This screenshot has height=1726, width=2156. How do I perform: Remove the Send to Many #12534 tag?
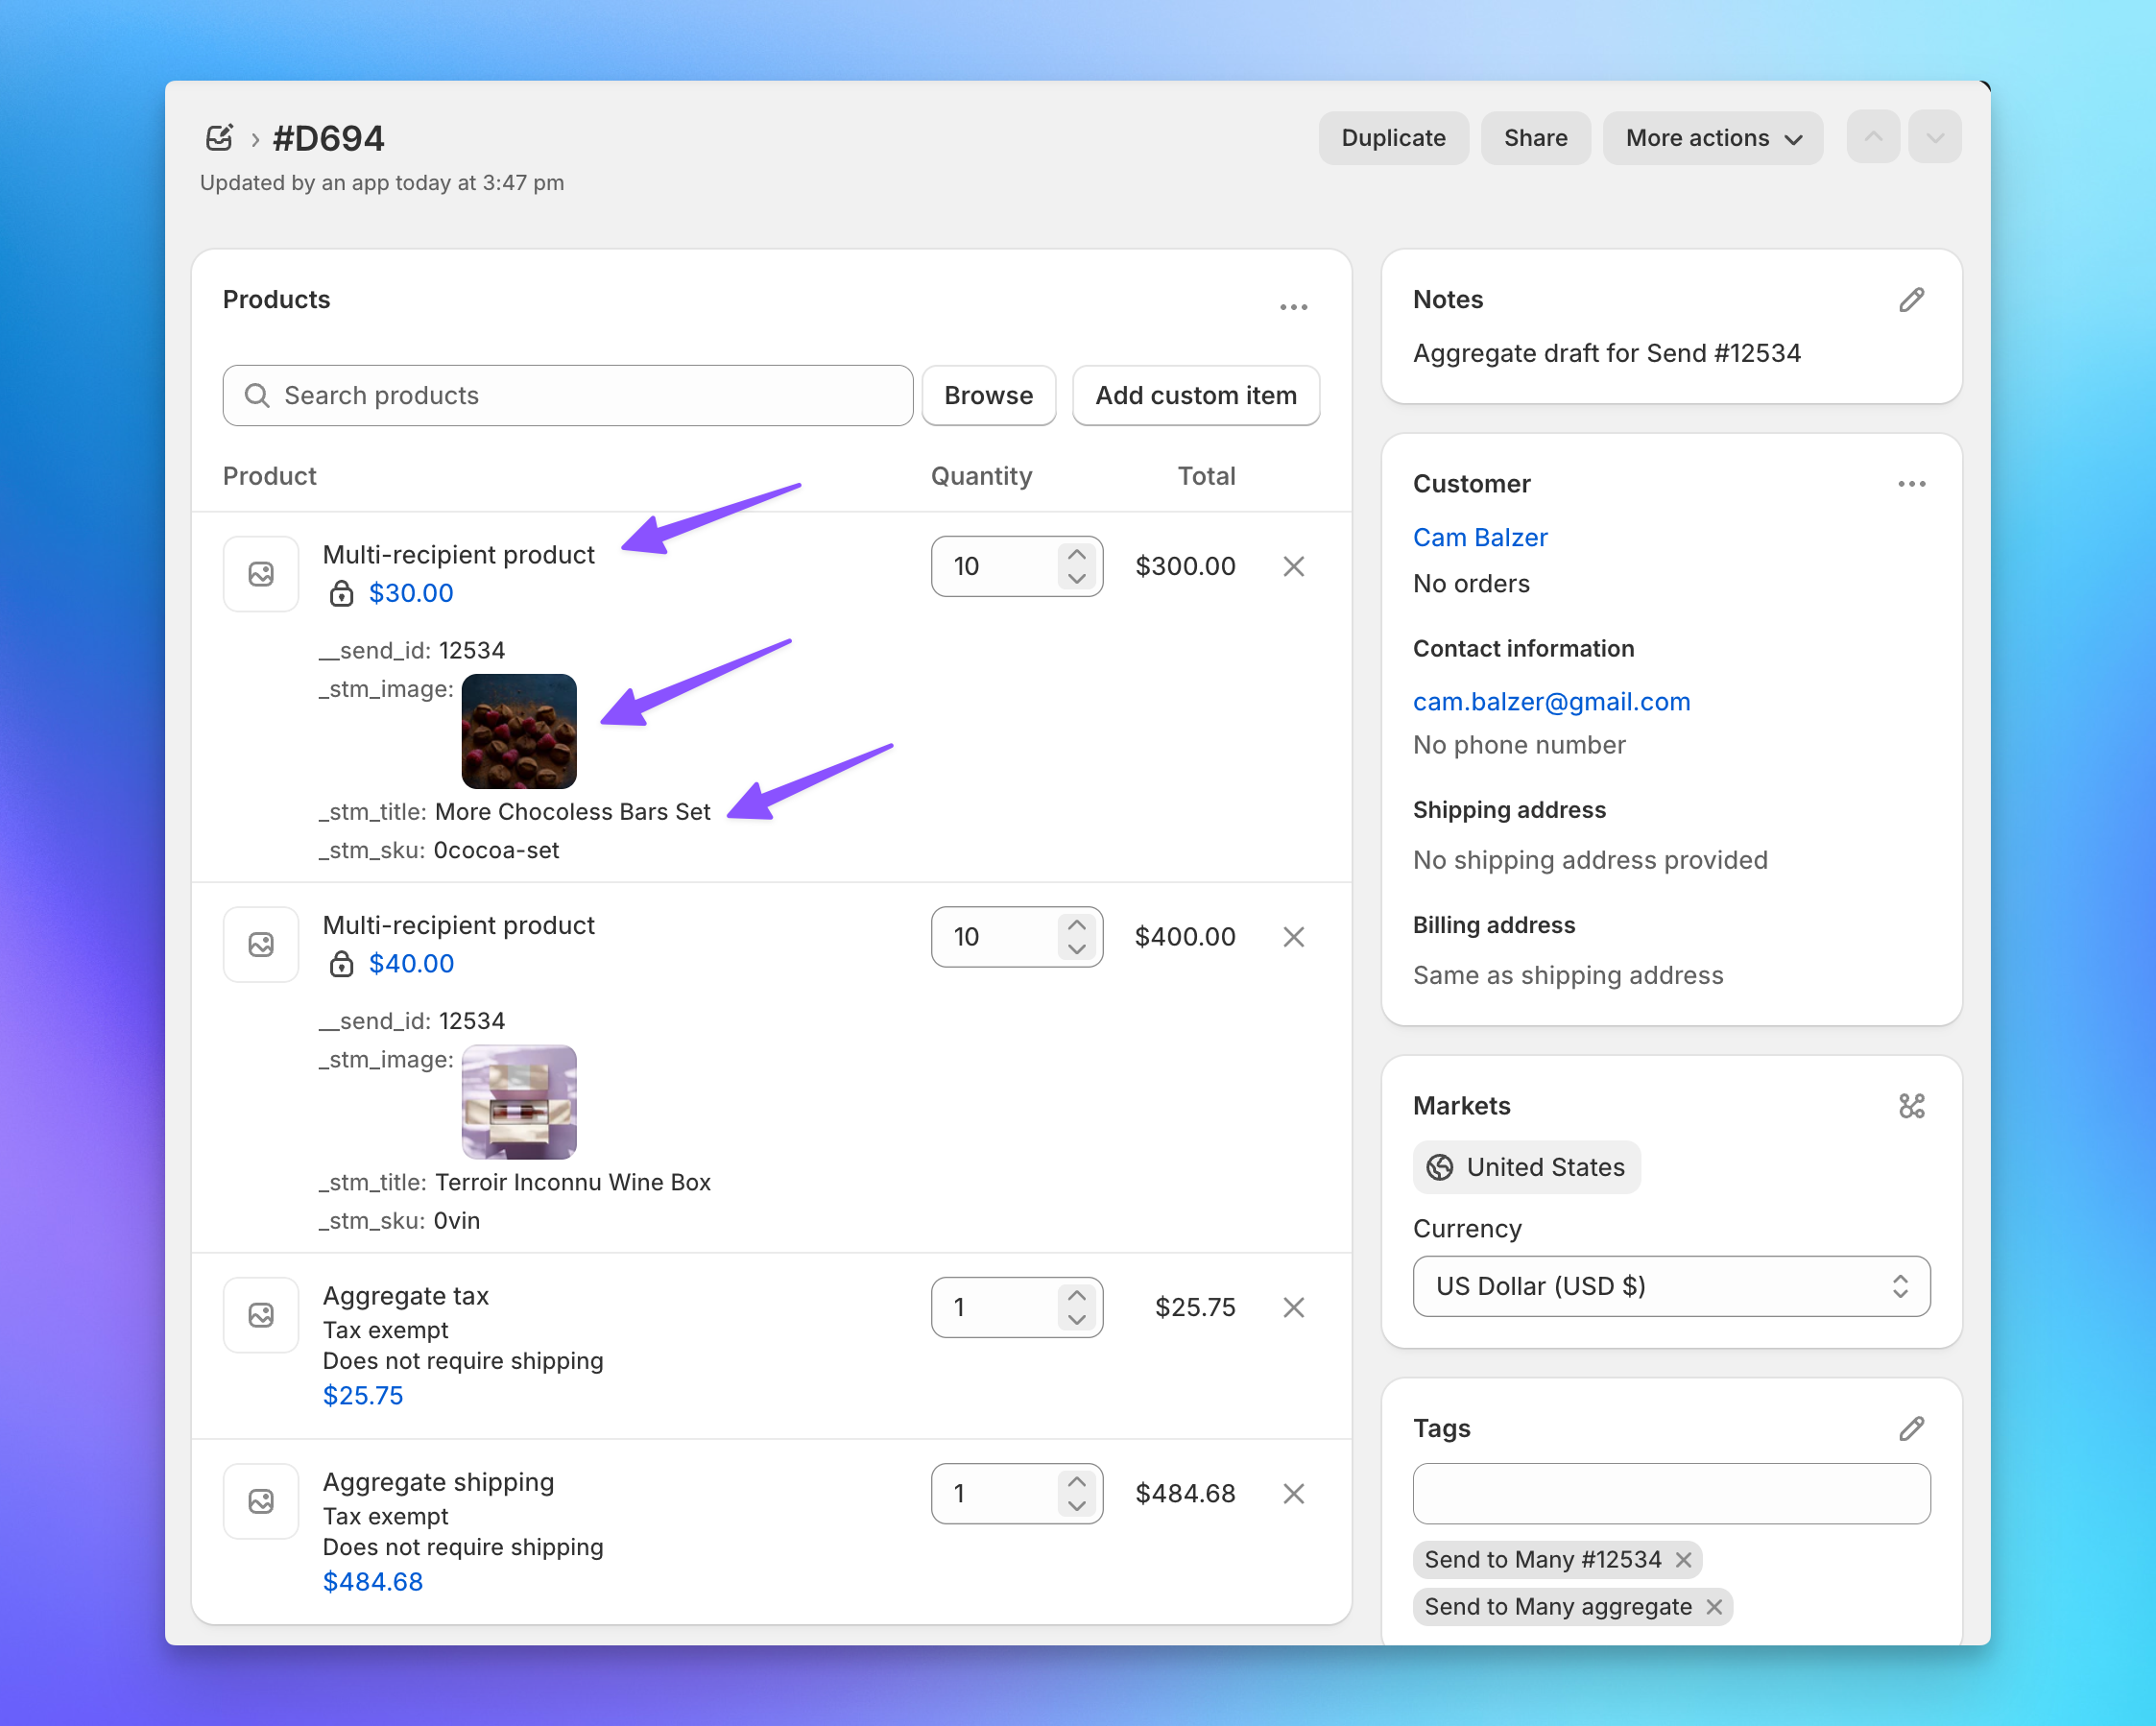coord(1684,1559)
